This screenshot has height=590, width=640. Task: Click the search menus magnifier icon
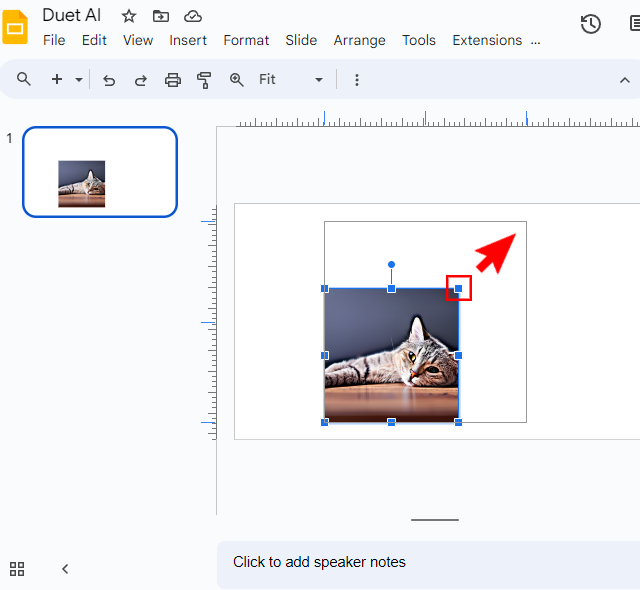point(24,79)
